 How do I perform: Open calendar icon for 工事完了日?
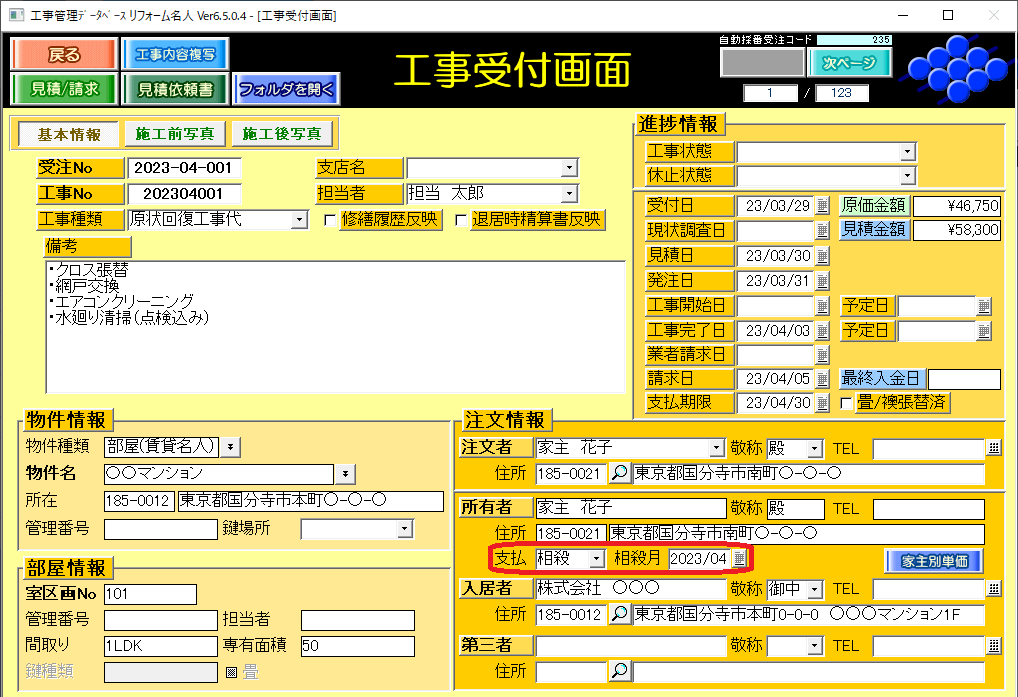[822, 331]
